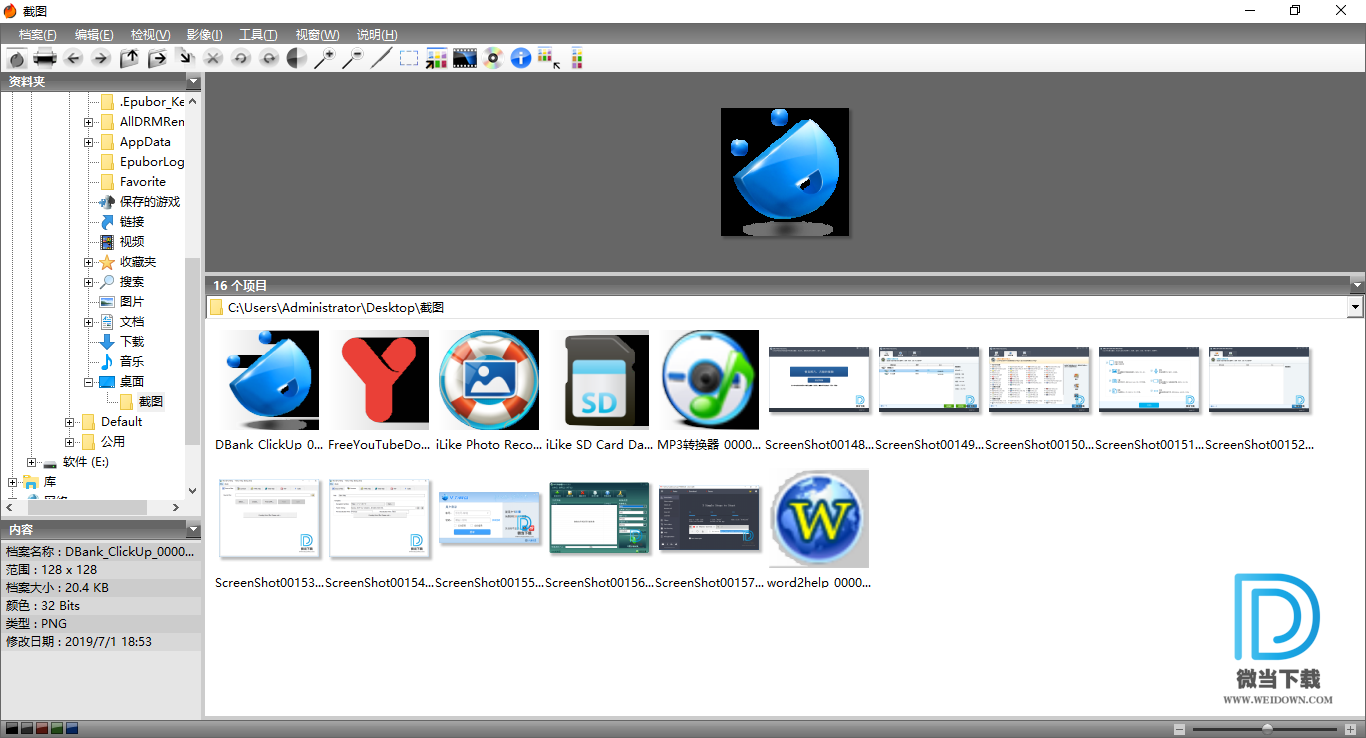Expand the 搜索 tree node
This screenshot has width=1366, height=738.
point(88,282)
